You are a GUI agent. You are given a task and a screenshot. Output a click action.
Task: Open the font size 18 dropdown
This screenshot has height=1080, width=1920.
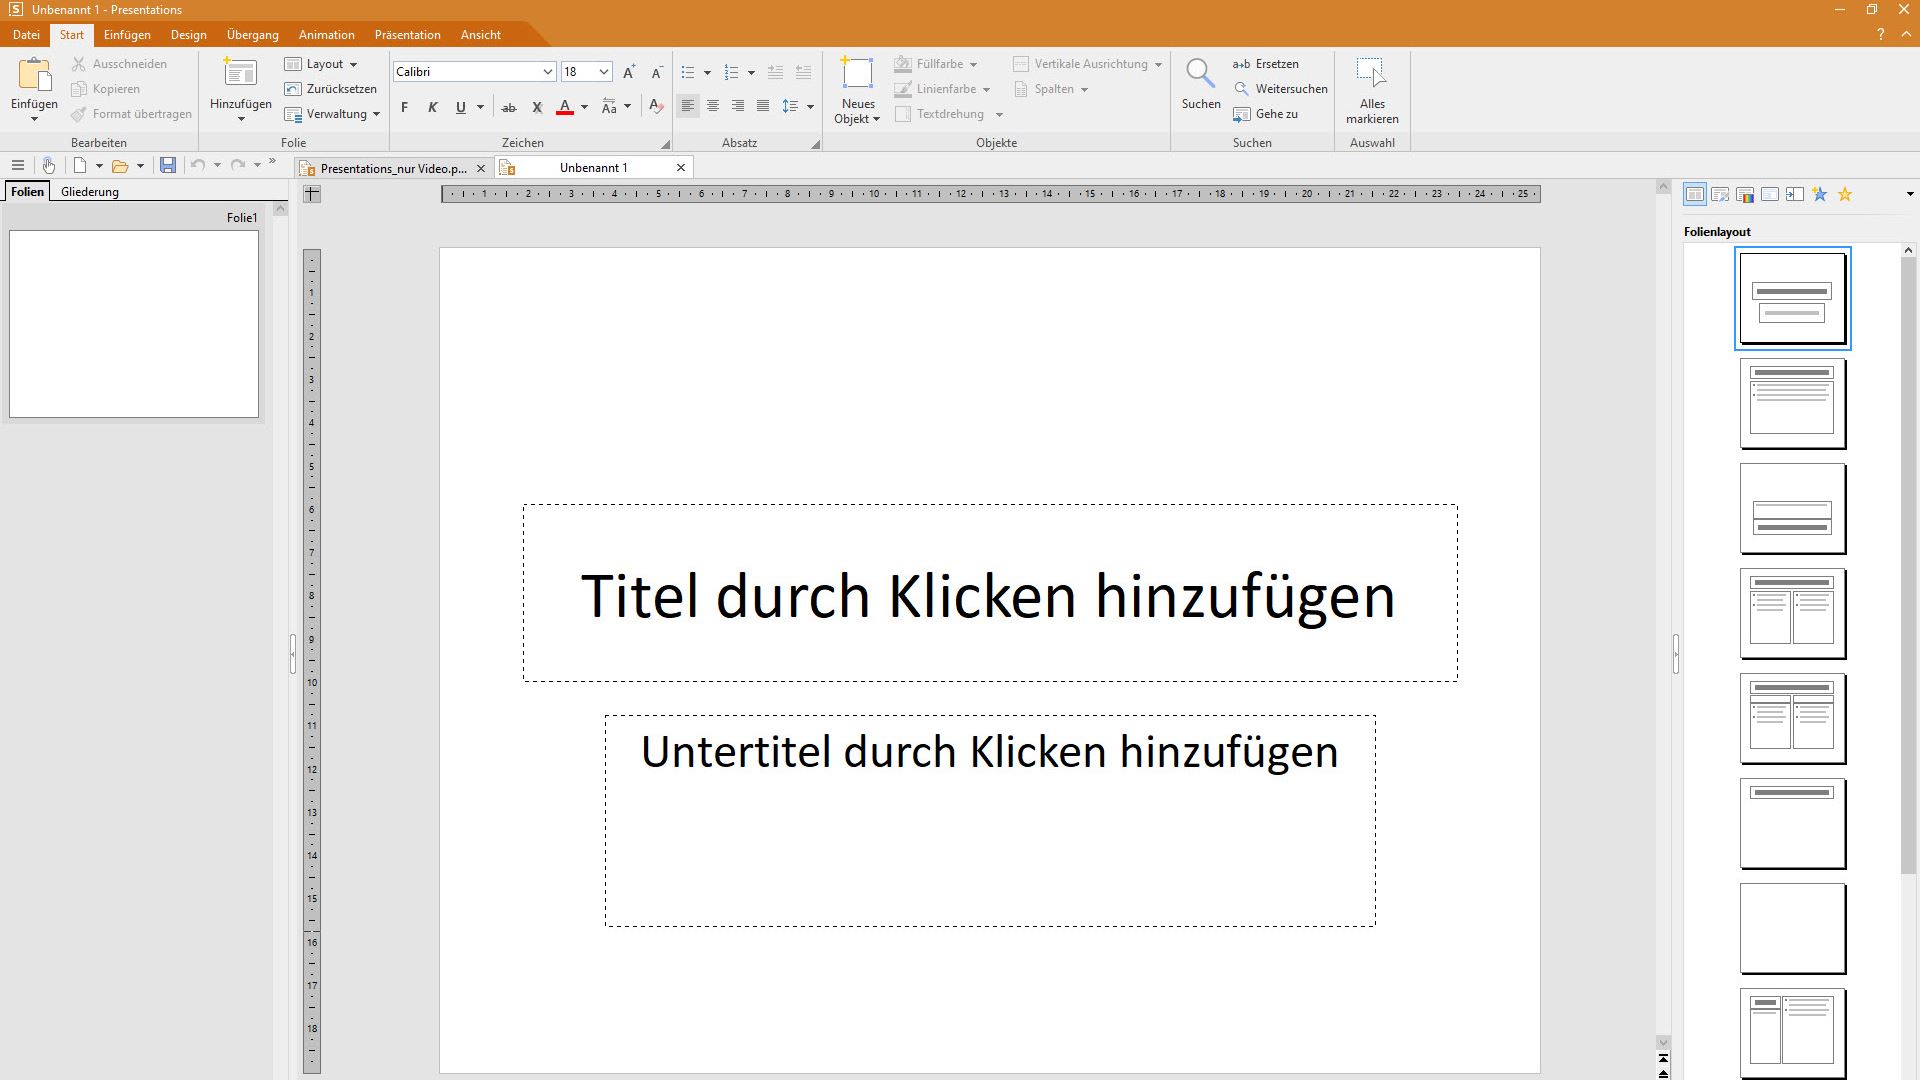pyautogui.click(x=603, y=72)
